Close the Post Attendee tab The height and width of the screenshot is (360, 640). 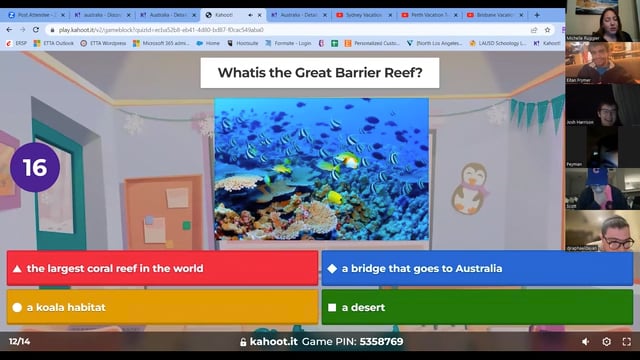[x=63, y=15]
